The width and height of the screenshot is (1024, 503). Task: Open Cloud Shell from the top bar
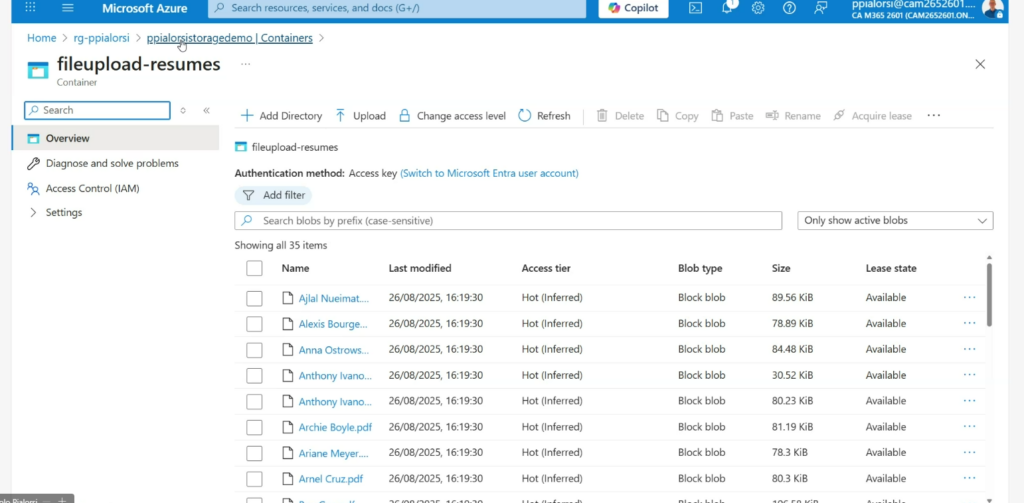696,8
